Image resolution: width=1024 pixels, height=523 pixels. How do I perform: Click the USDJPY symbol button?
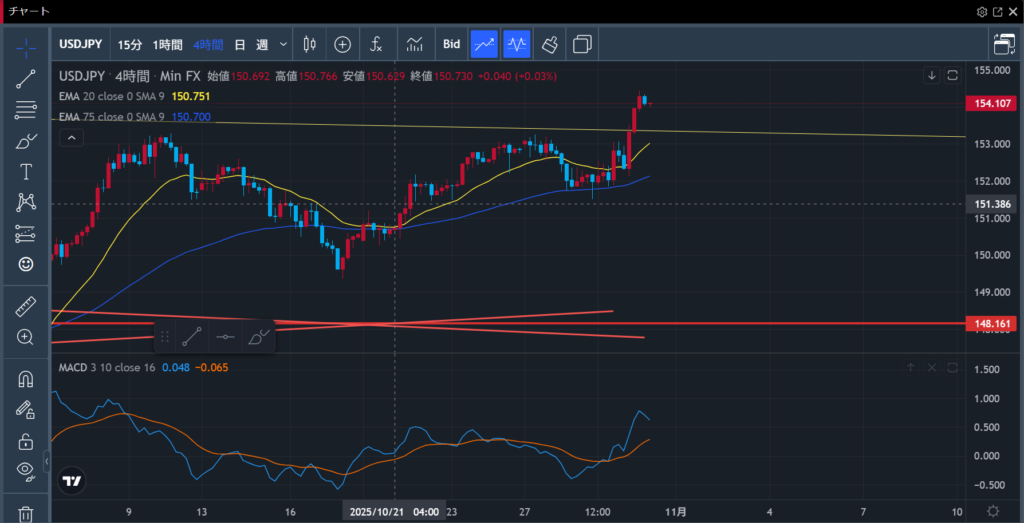[x=80, y=44]
